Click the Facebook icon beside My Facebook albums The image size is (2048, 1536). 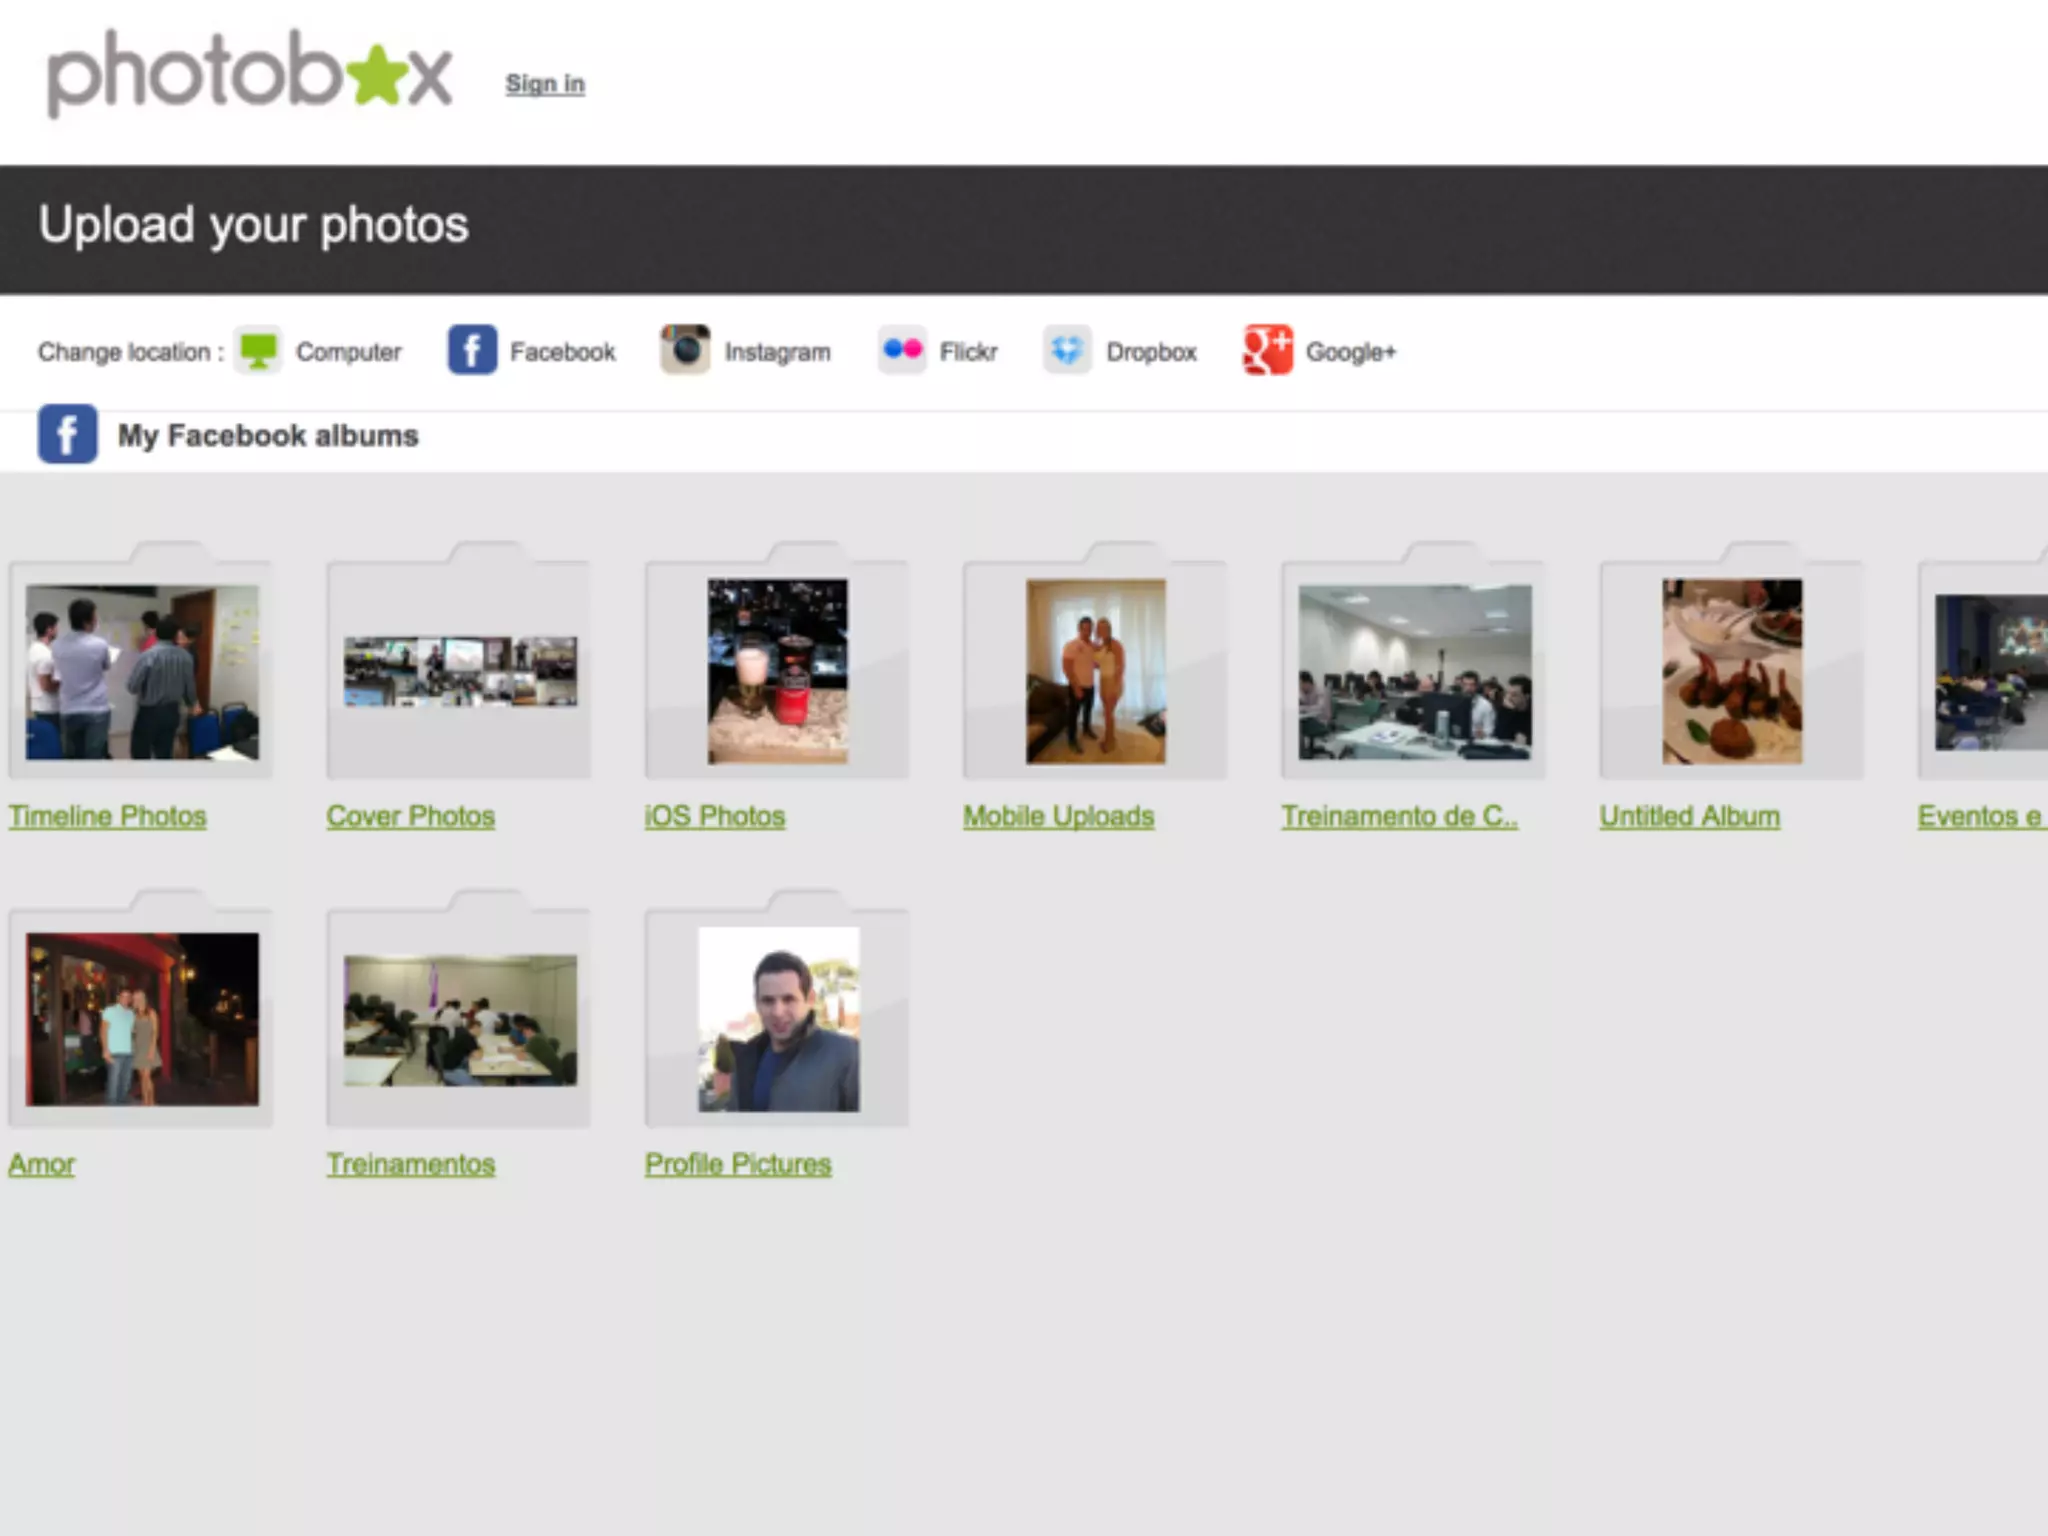(67, 434)
